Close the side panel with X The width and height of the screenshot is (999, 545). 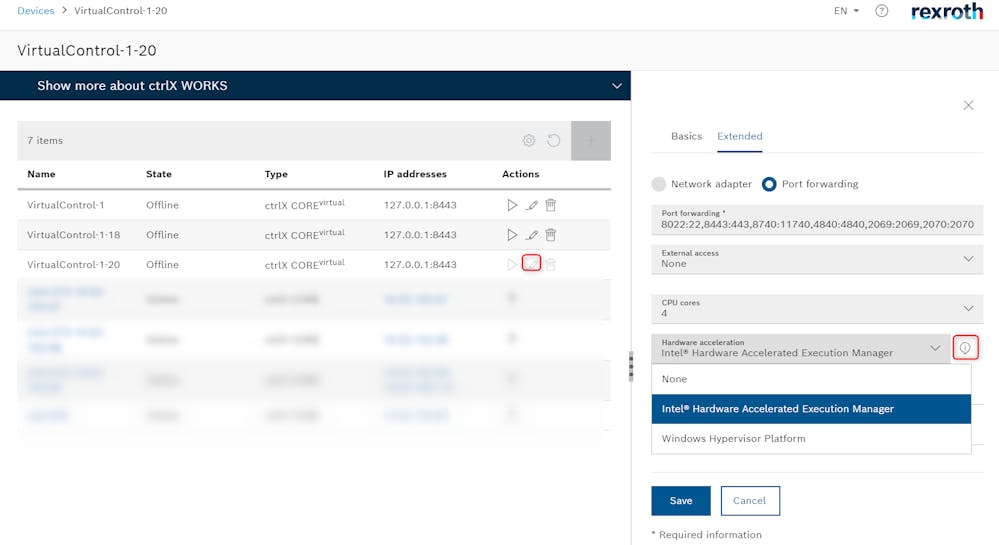coord(968,105)
